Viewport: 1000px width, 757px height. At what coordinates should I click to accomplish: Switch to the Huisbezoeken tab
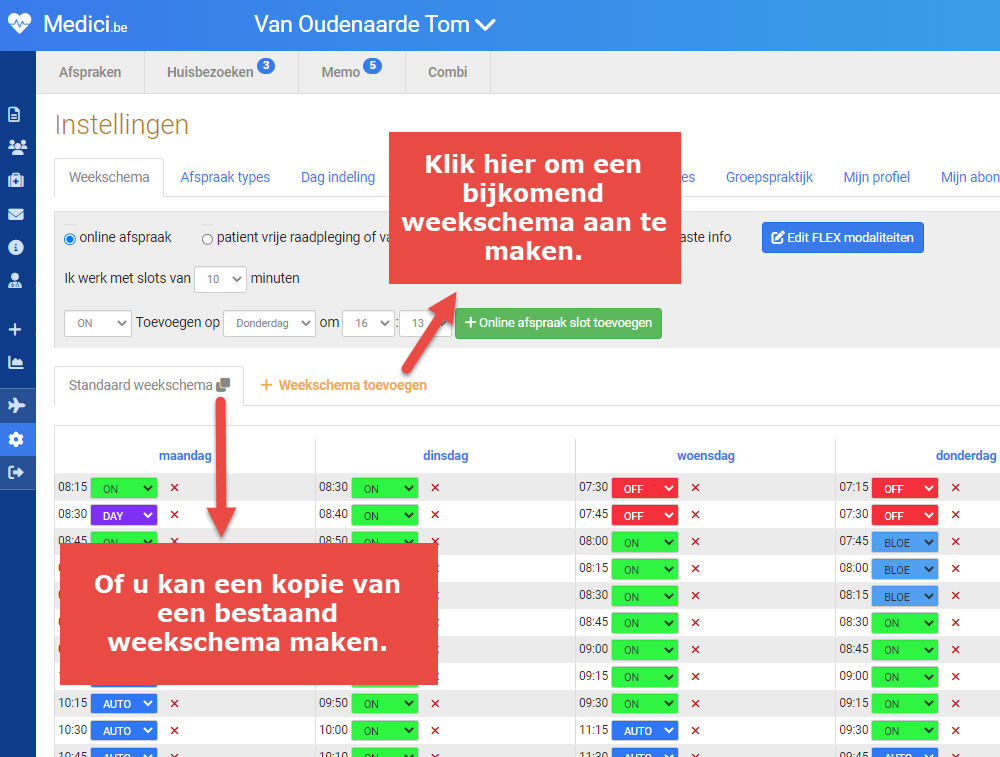click(210, 72)
